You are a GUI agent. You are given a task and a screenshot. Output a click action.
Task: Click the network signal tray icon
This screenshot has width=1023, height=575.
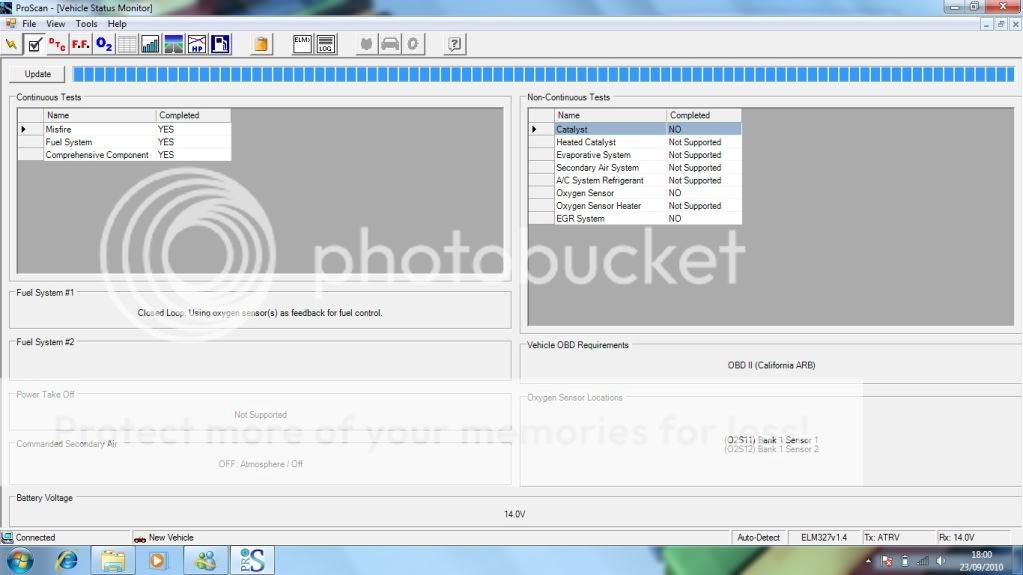point(923,561)
